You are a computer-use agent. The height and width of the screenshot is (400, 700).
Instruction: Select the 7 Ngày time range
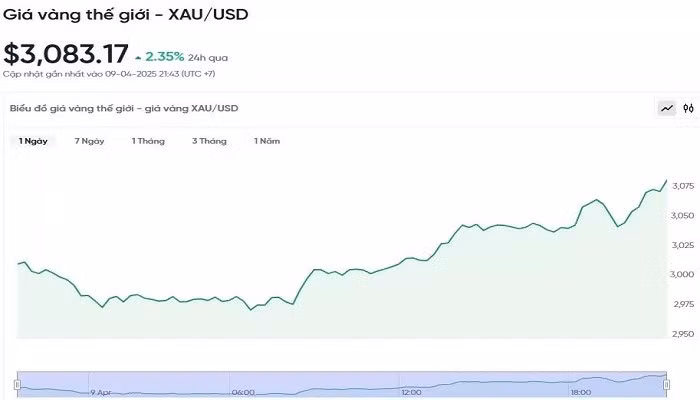89,141
